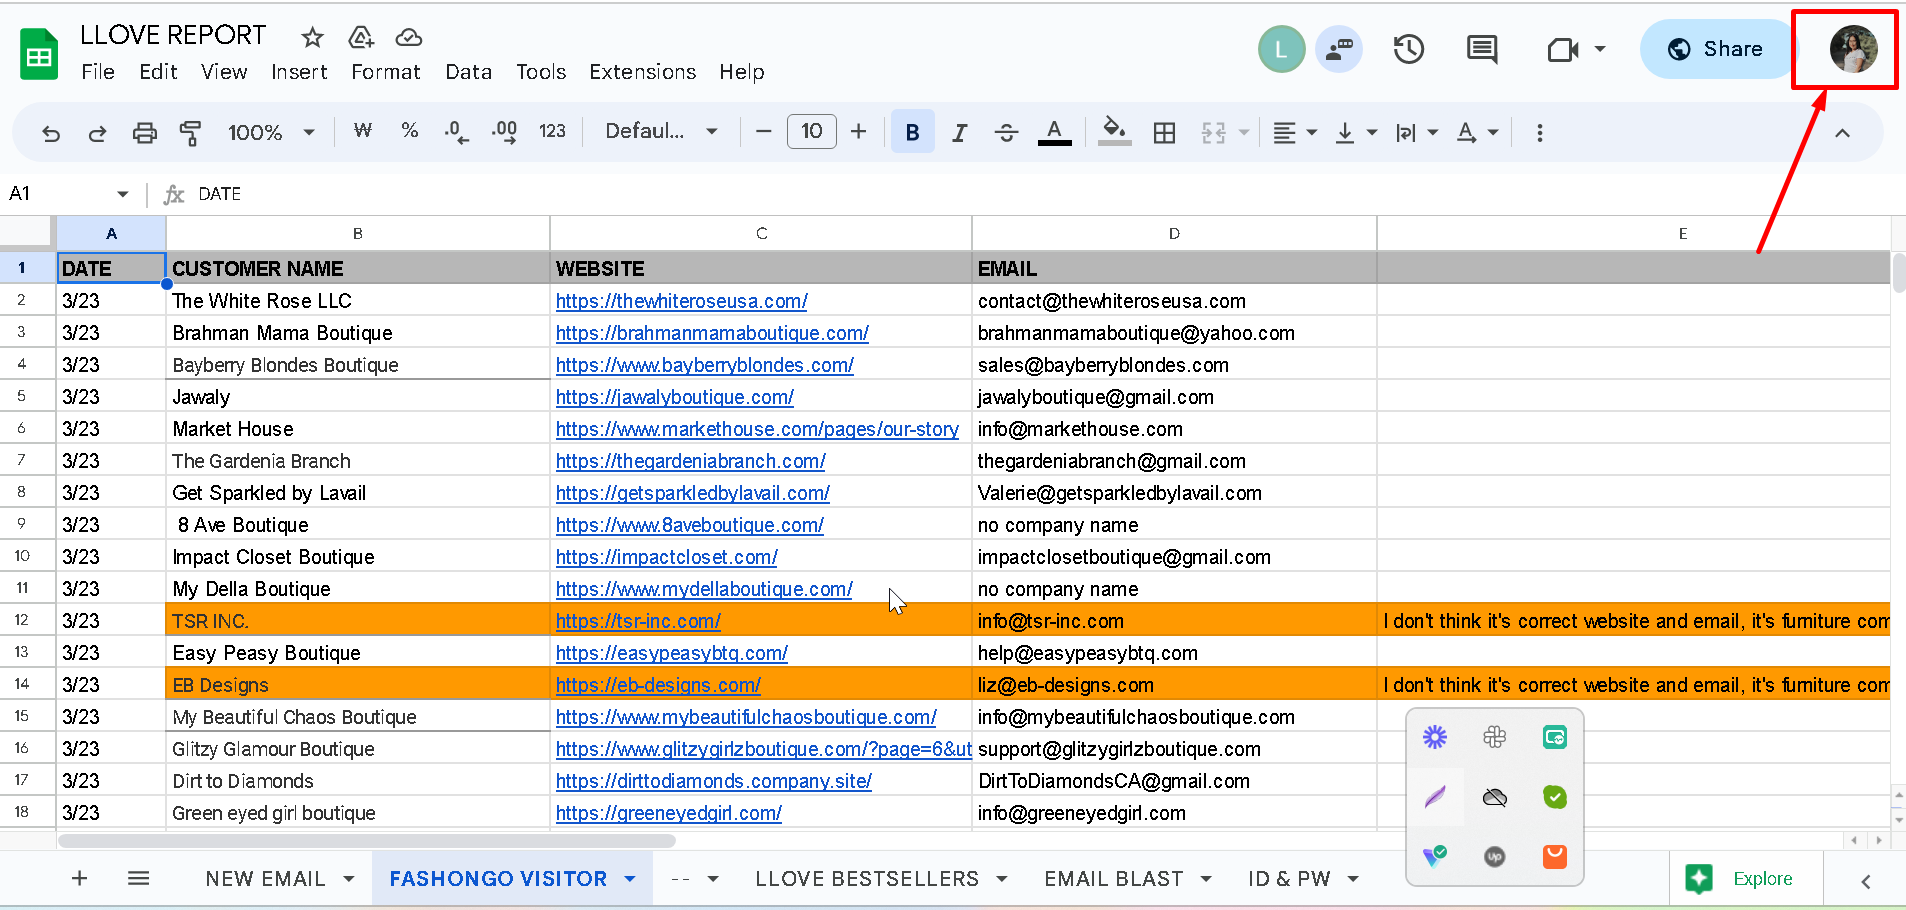Image resolution: width=1906 pixels, height=910 pixels.
Task: Open the comments history icon
Action: 1482,49
